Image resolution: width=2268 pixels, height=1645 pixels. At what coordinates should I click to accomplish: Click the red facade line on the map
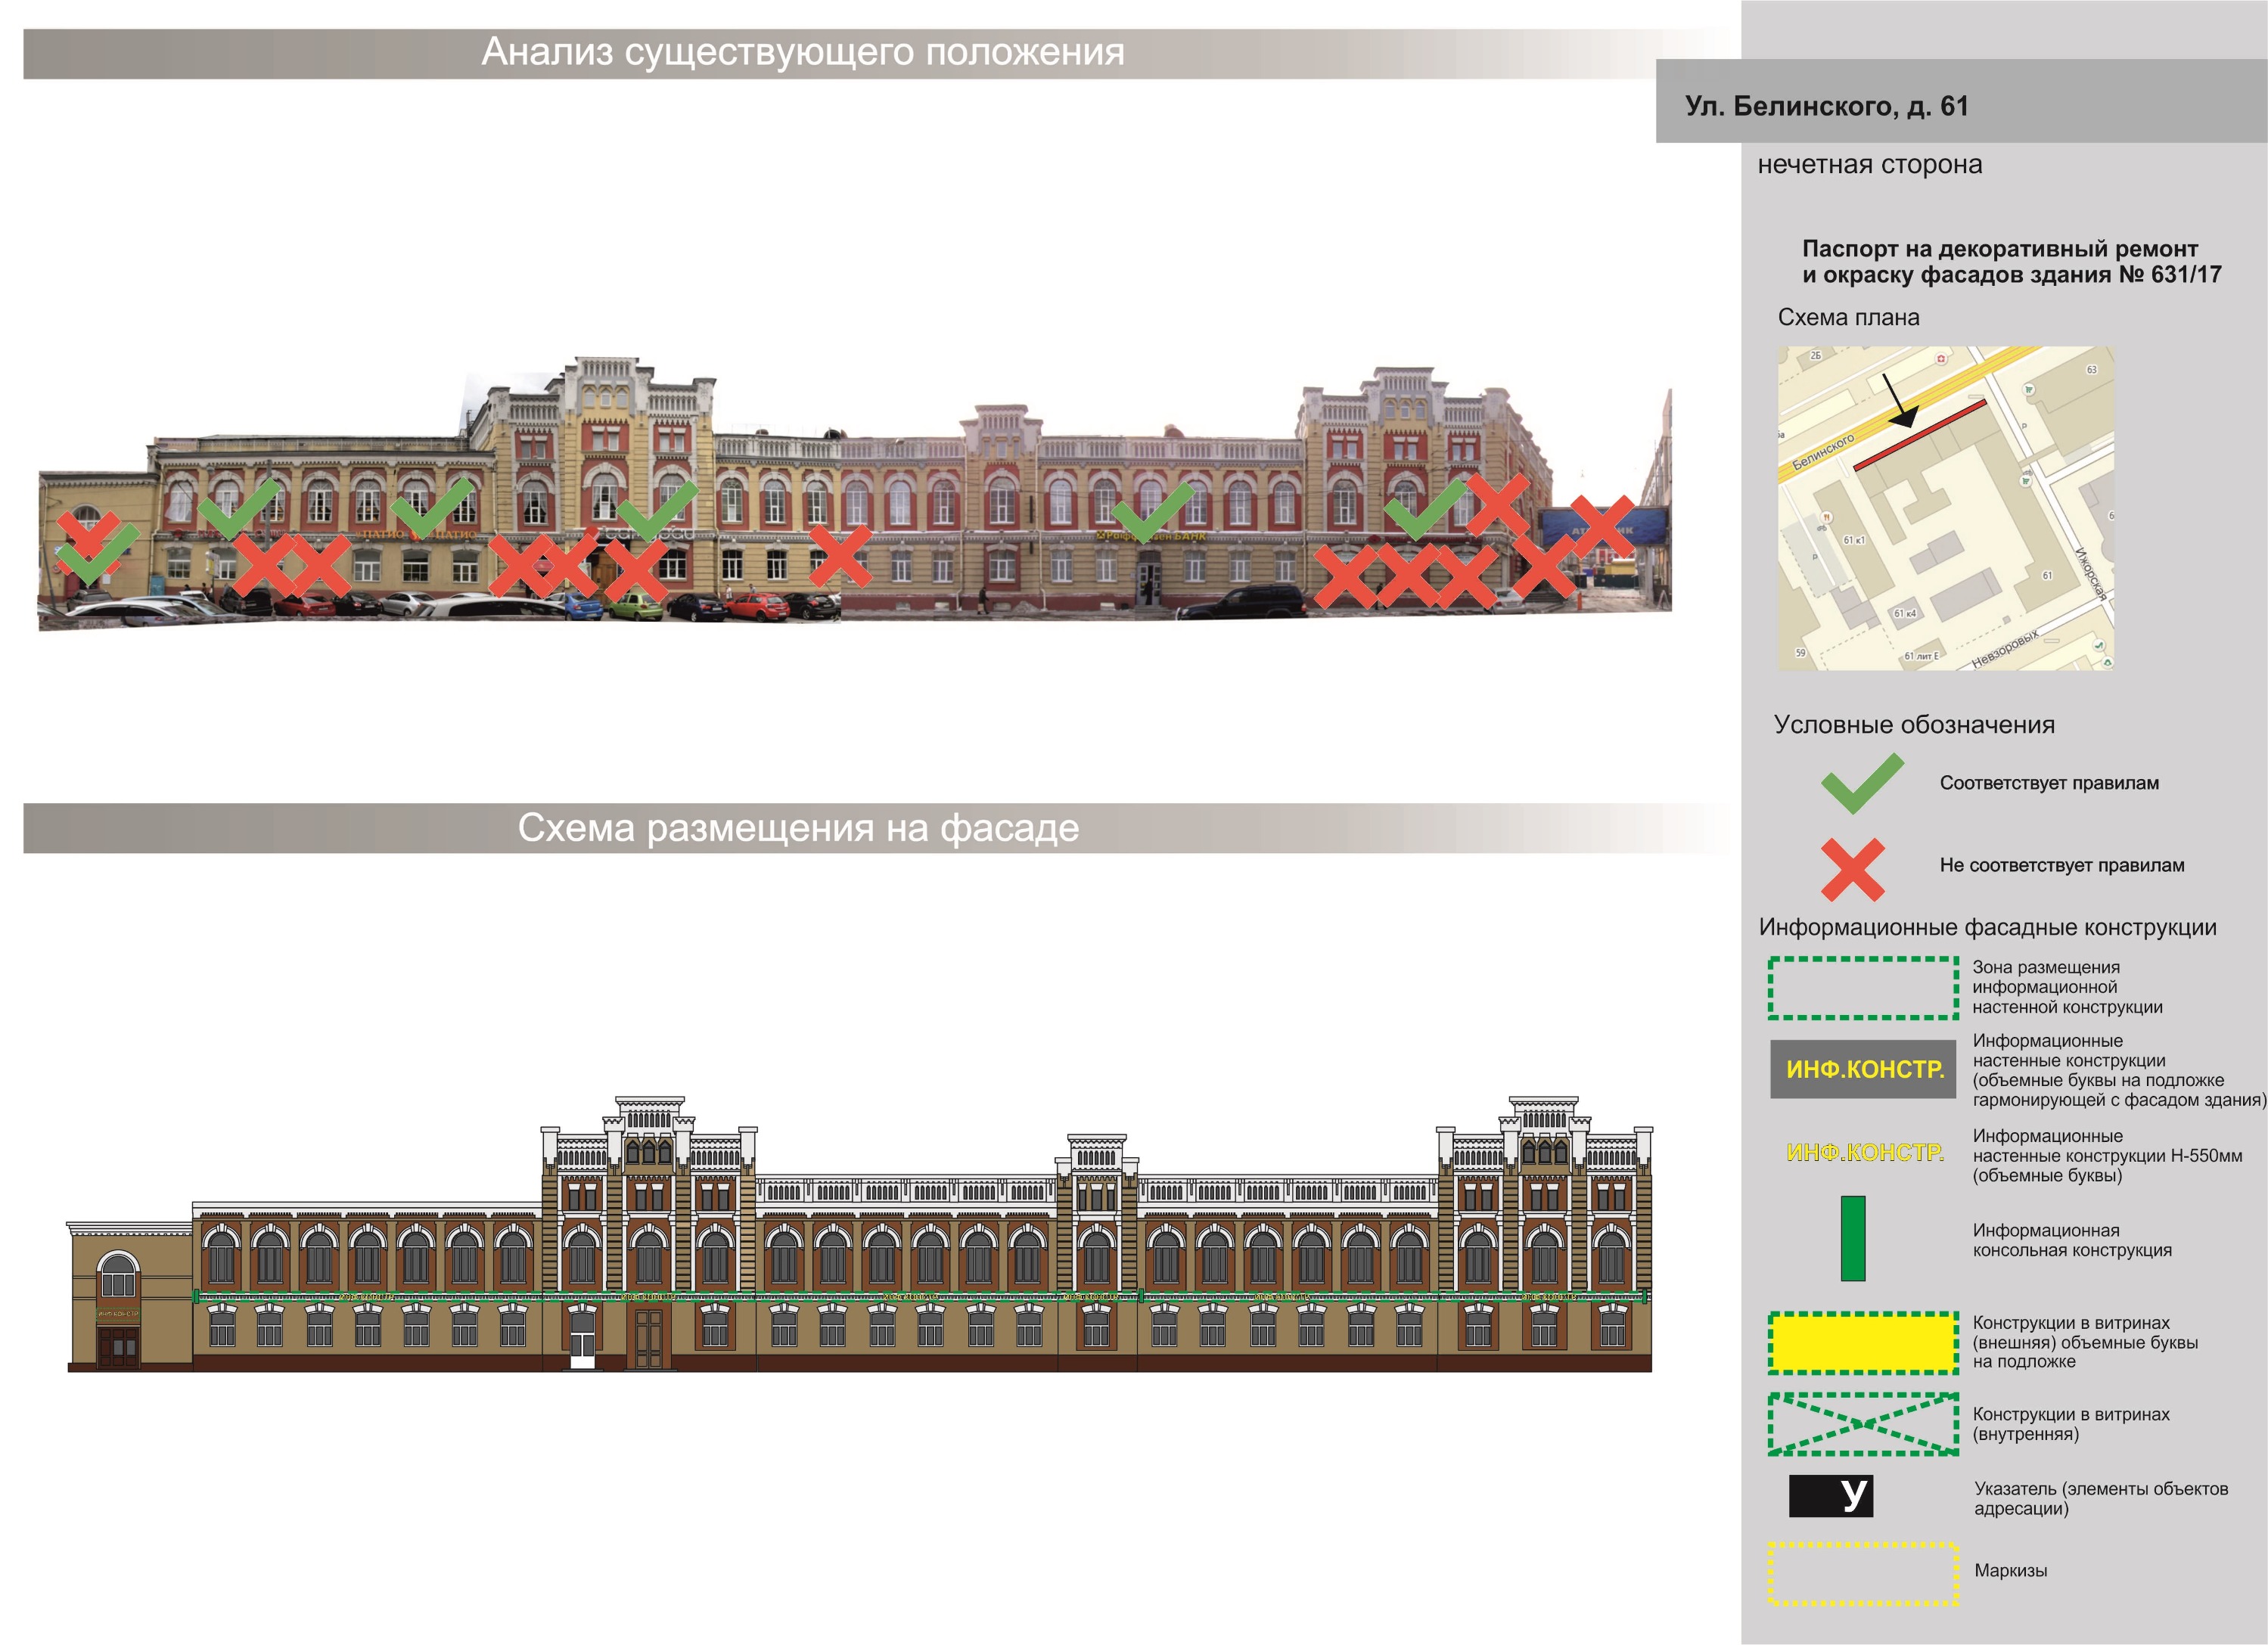tap(1920, 435)
